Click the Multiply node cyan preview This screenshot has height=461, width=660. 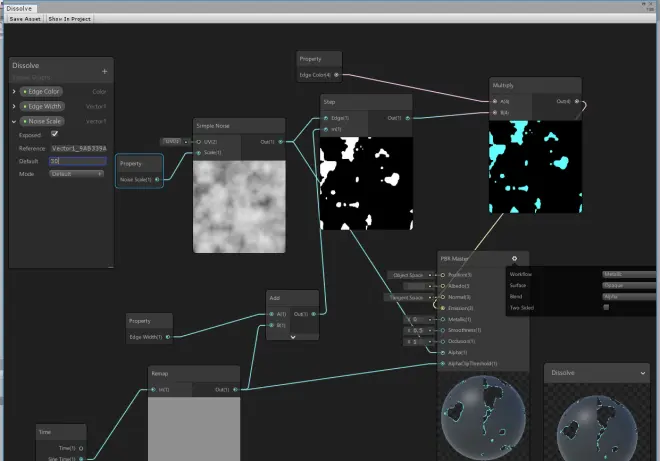[x=535, y=167]
